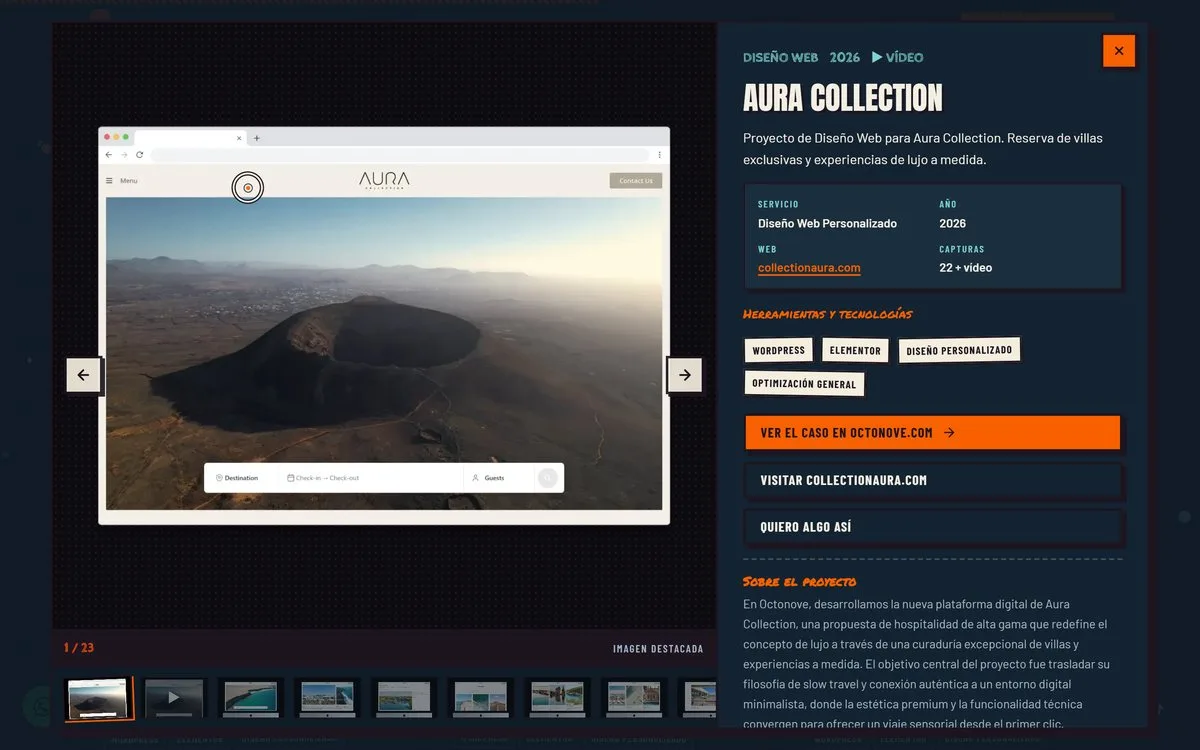Click the 'Diseño Web Personalizado' service value
This screenshot has width=1200, height=750.
[x=827, y=224]
